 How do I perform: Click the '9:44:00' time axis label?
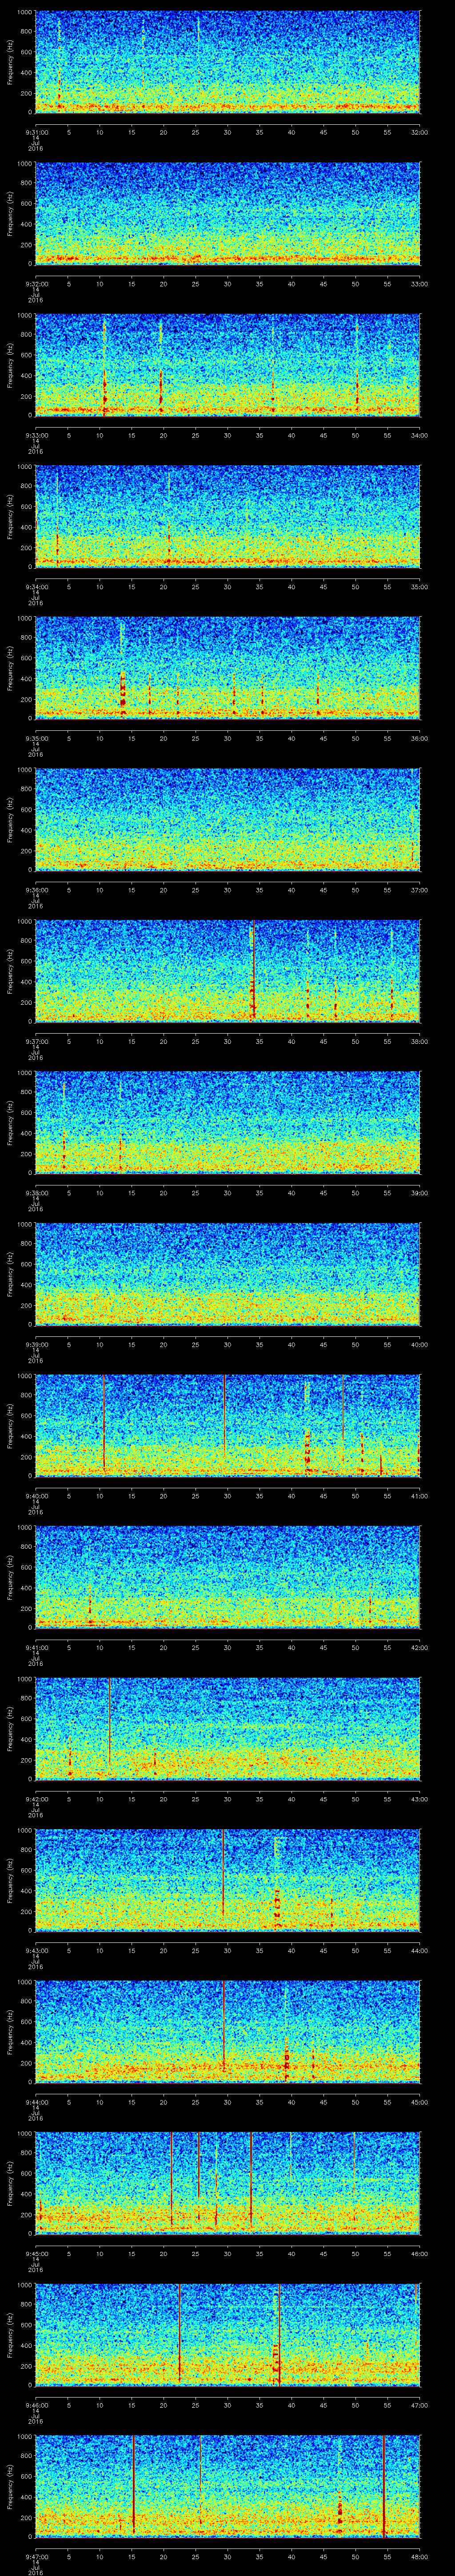(36, 2102)
